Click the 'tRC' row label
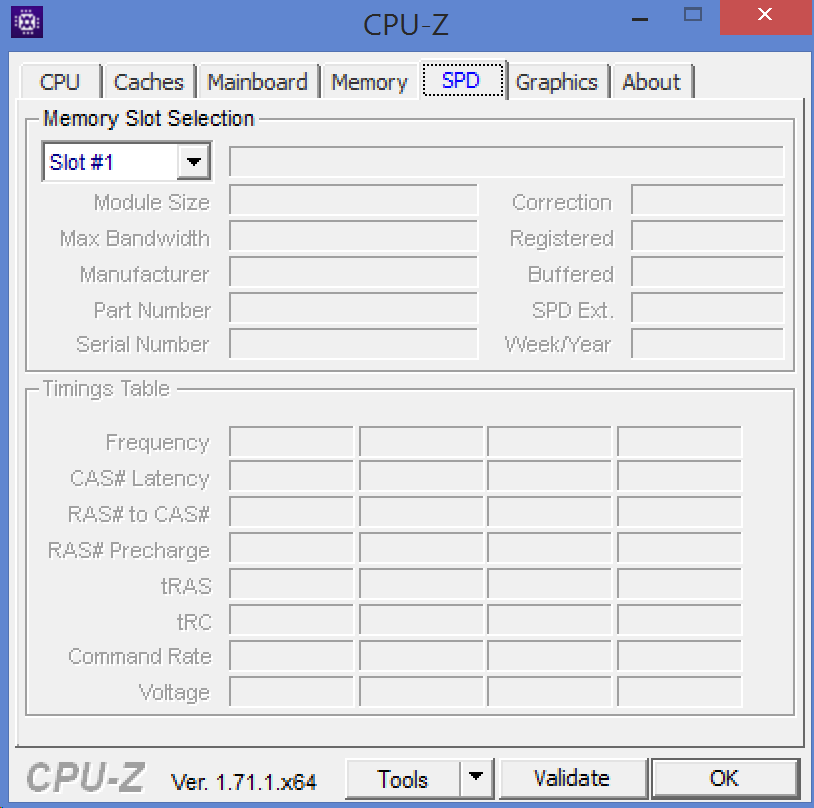814x808 pixels. pos(195,622)
